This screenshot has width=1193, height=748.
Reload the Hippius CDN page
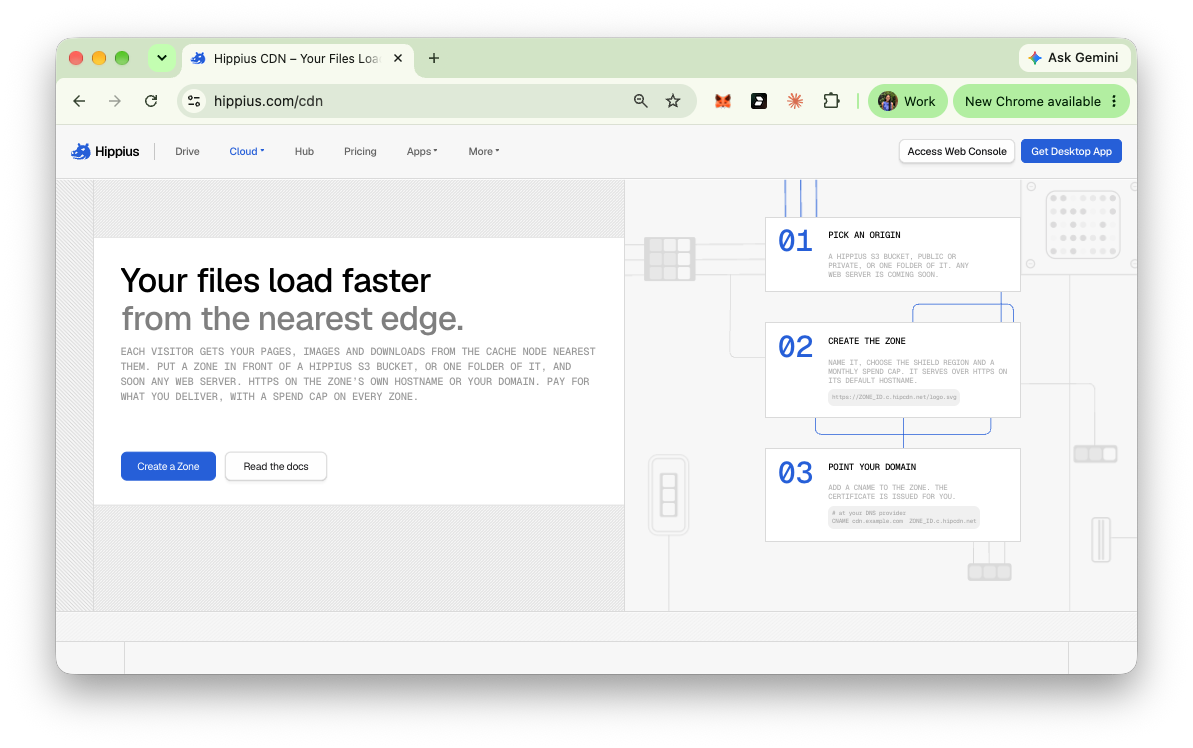151,101
